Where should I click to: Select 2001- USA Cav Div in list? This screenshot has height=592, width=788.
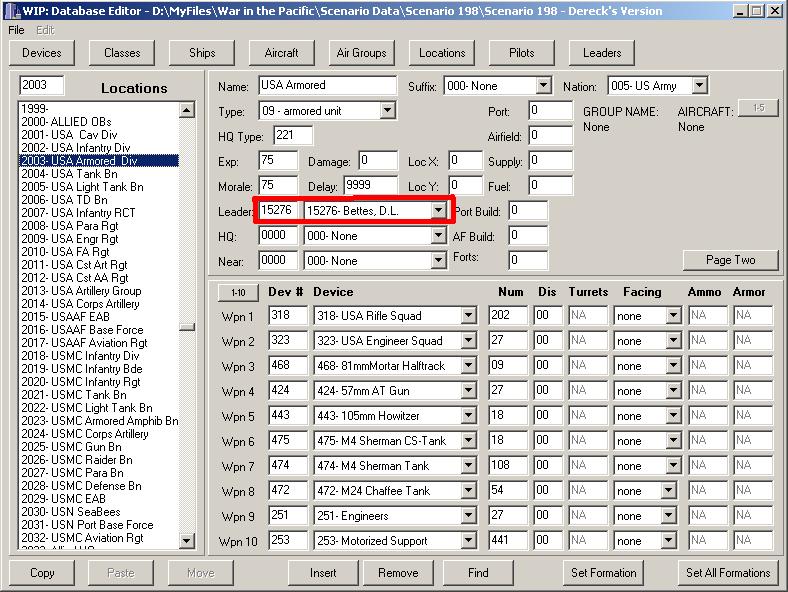98,135
